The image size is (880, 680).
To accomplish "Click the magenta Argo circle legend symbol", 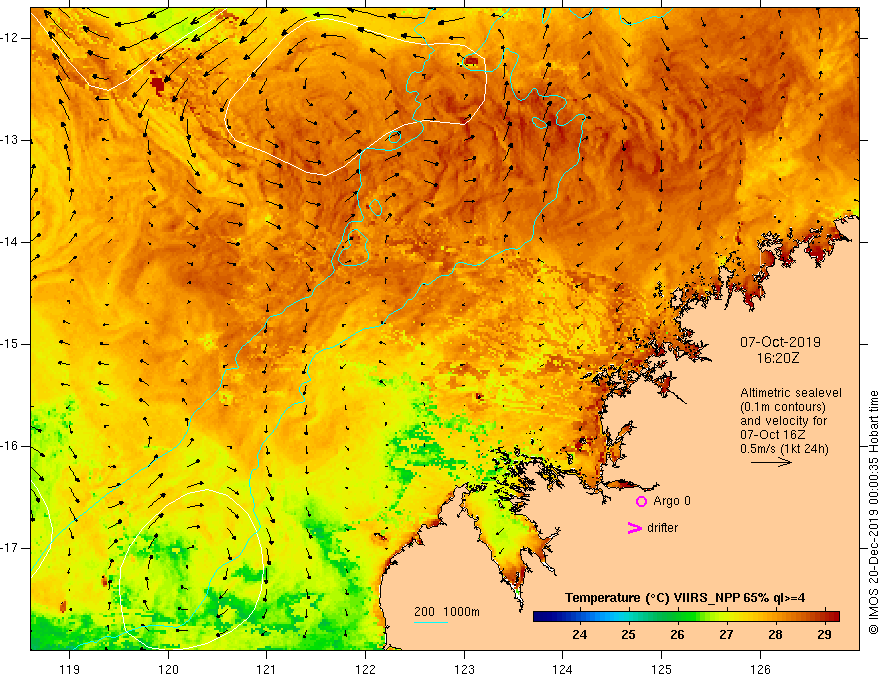I will point(641,501).
